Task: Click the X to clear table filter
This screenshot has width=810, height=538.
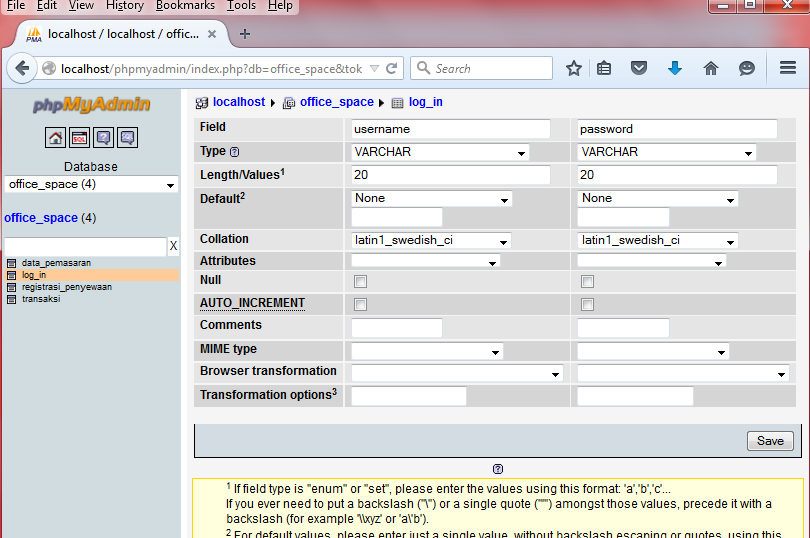Action: (173, 246)
